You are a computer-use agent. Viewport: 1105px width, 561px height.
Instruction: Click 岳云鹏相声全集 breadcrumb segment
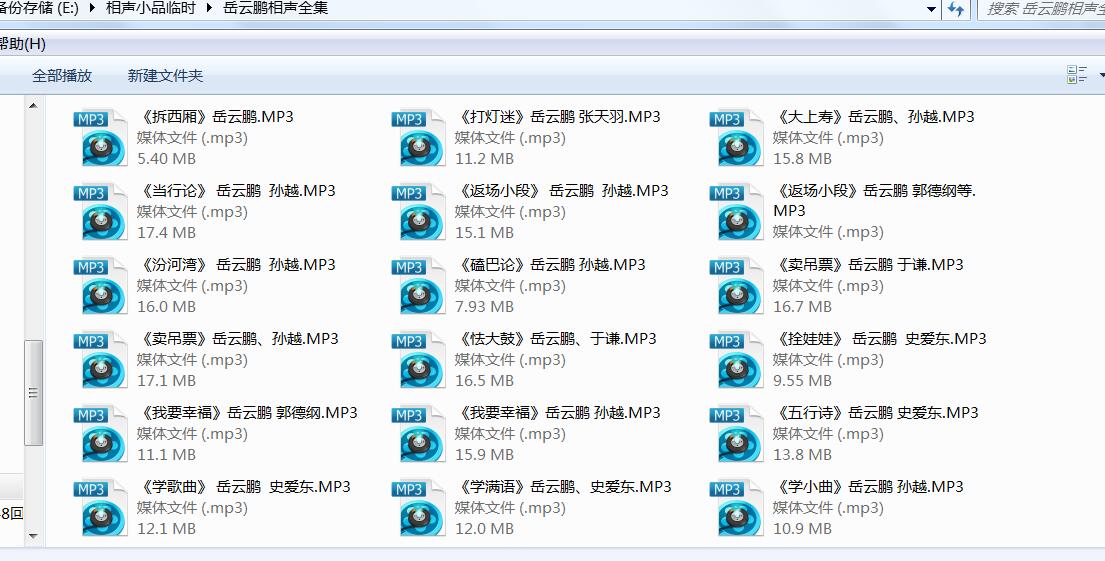tap(276, 8)
